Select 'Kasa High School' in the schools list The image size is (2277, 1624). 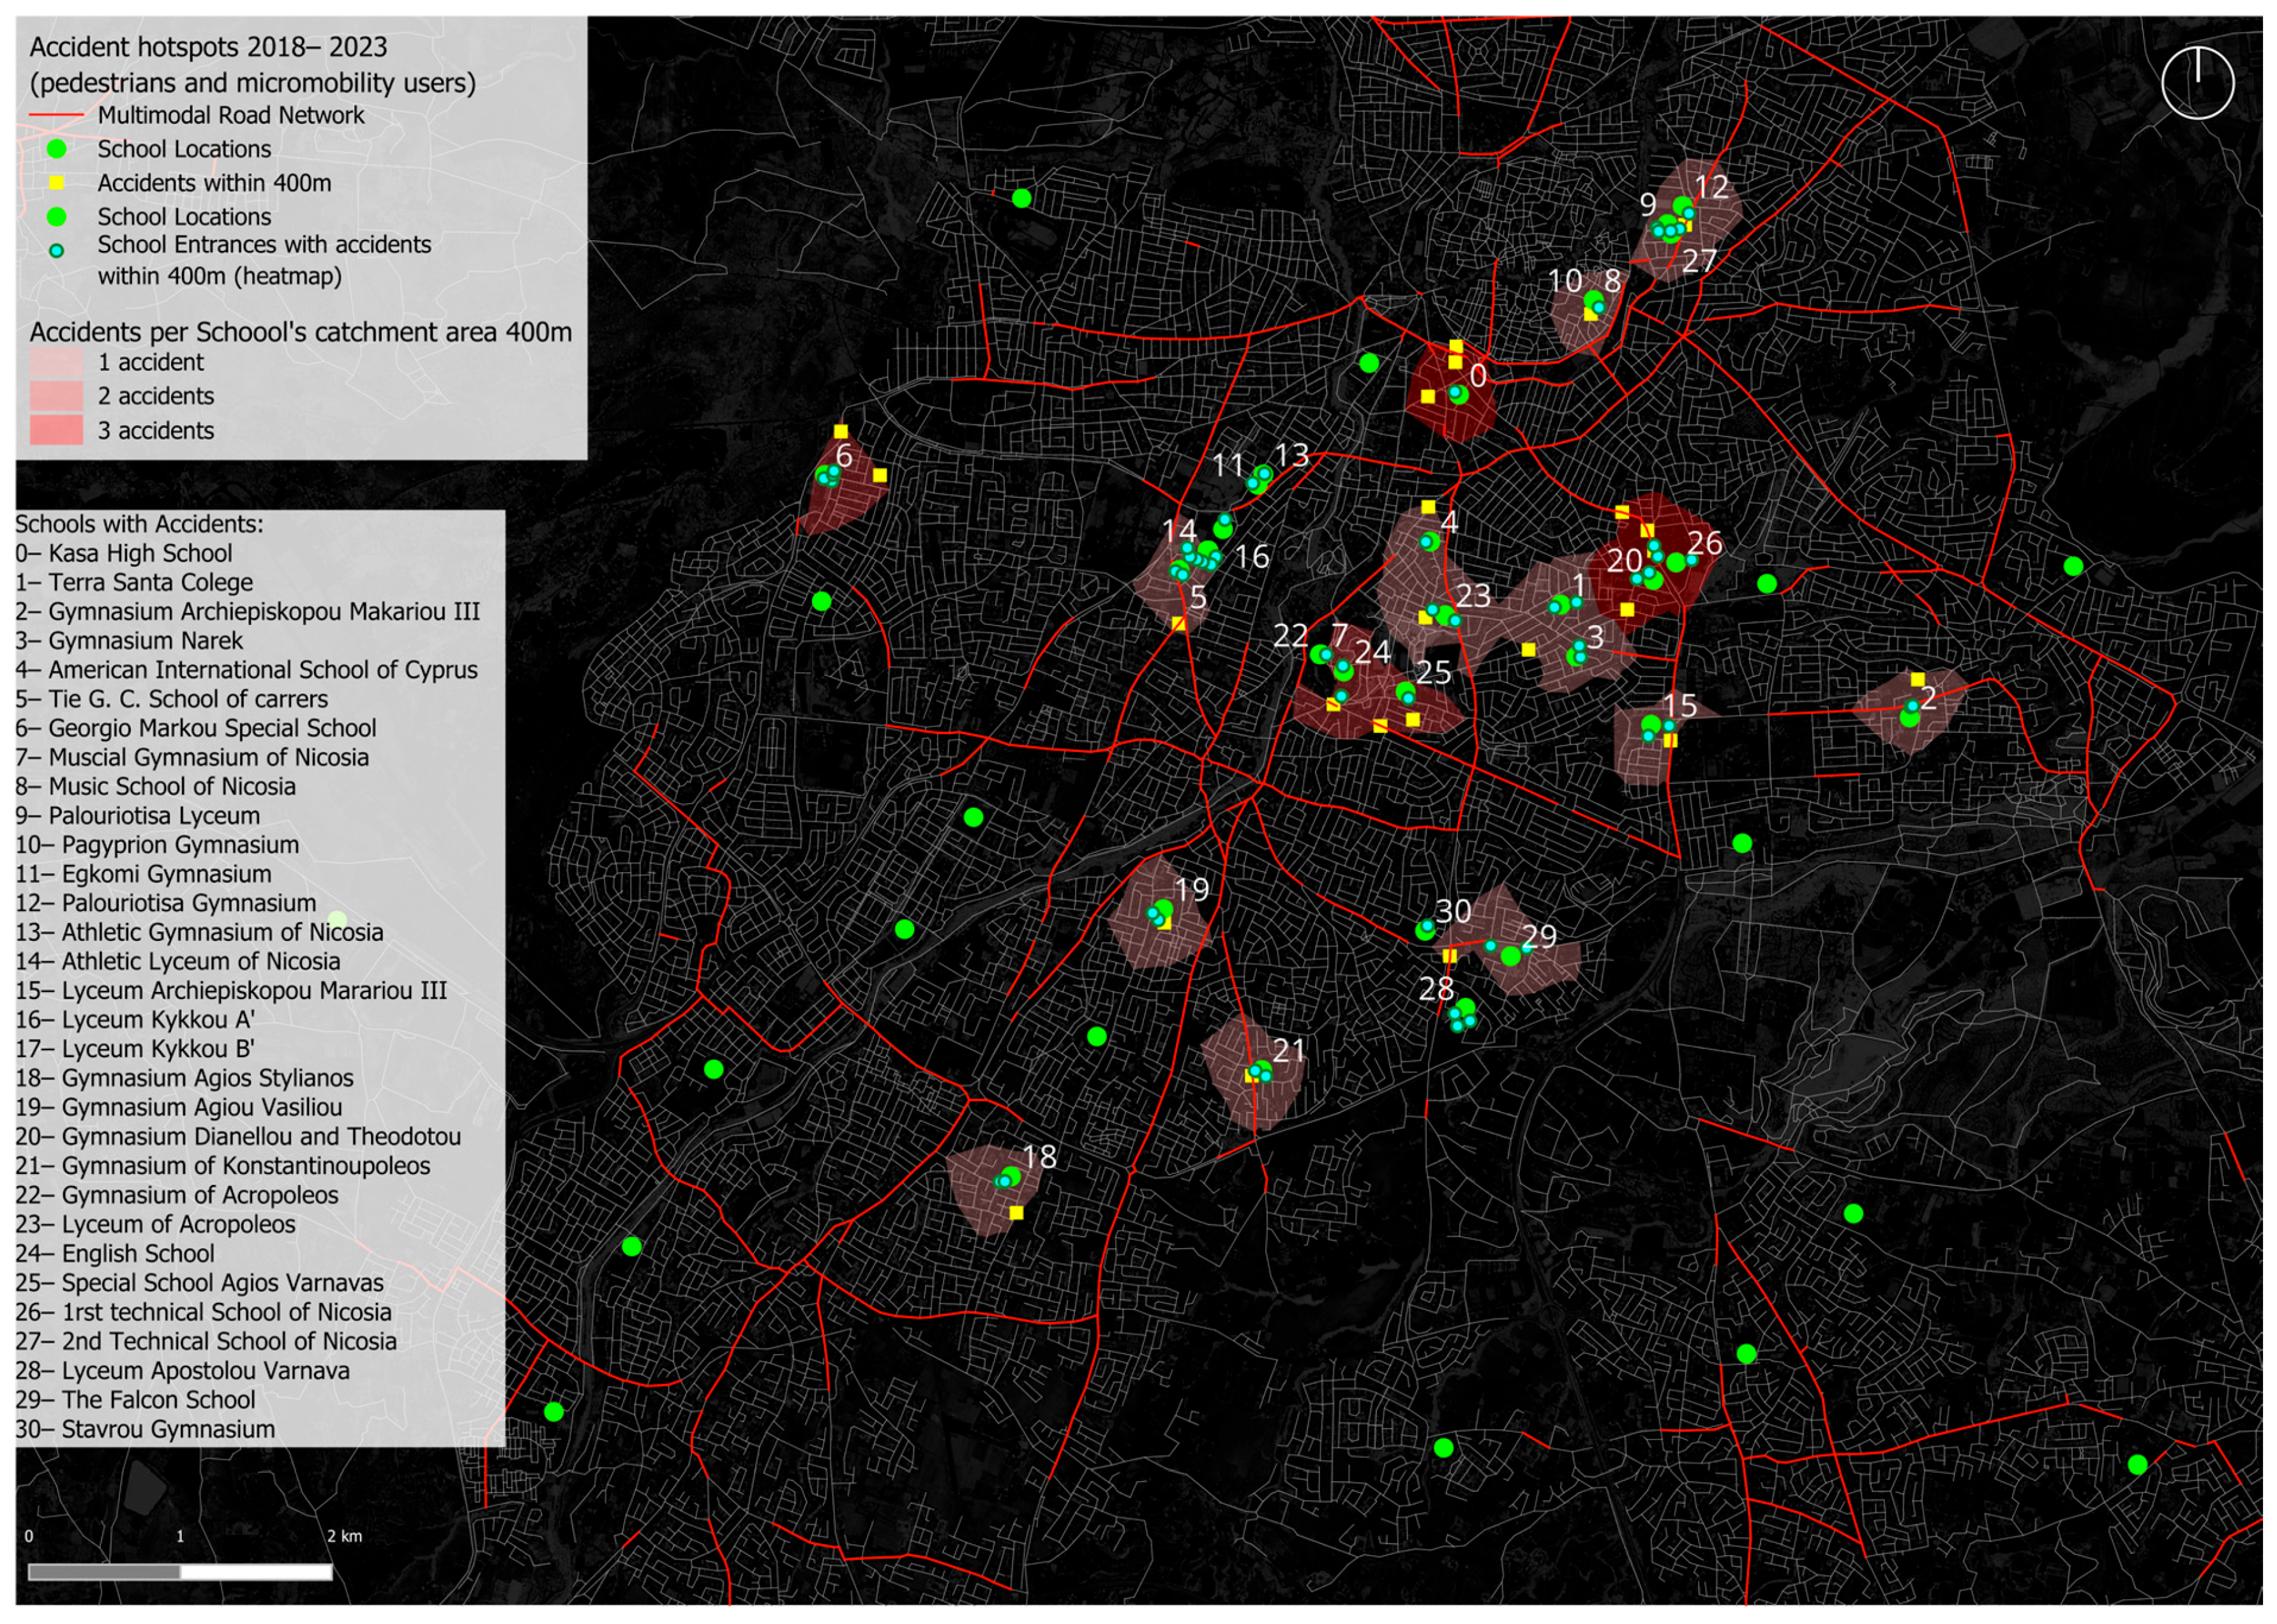124,553
